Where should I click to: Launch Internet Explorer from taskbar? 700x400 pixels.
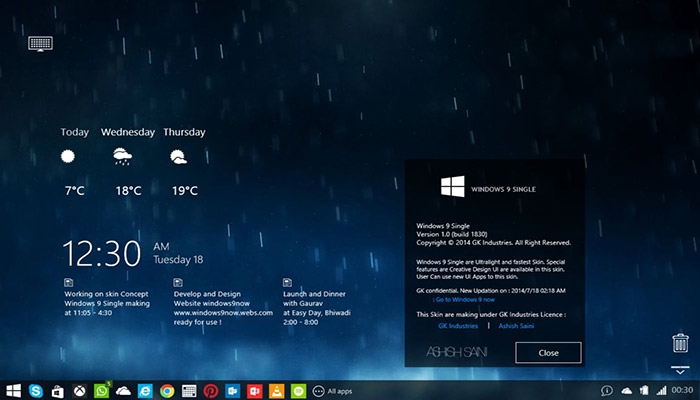coord(145,391)
